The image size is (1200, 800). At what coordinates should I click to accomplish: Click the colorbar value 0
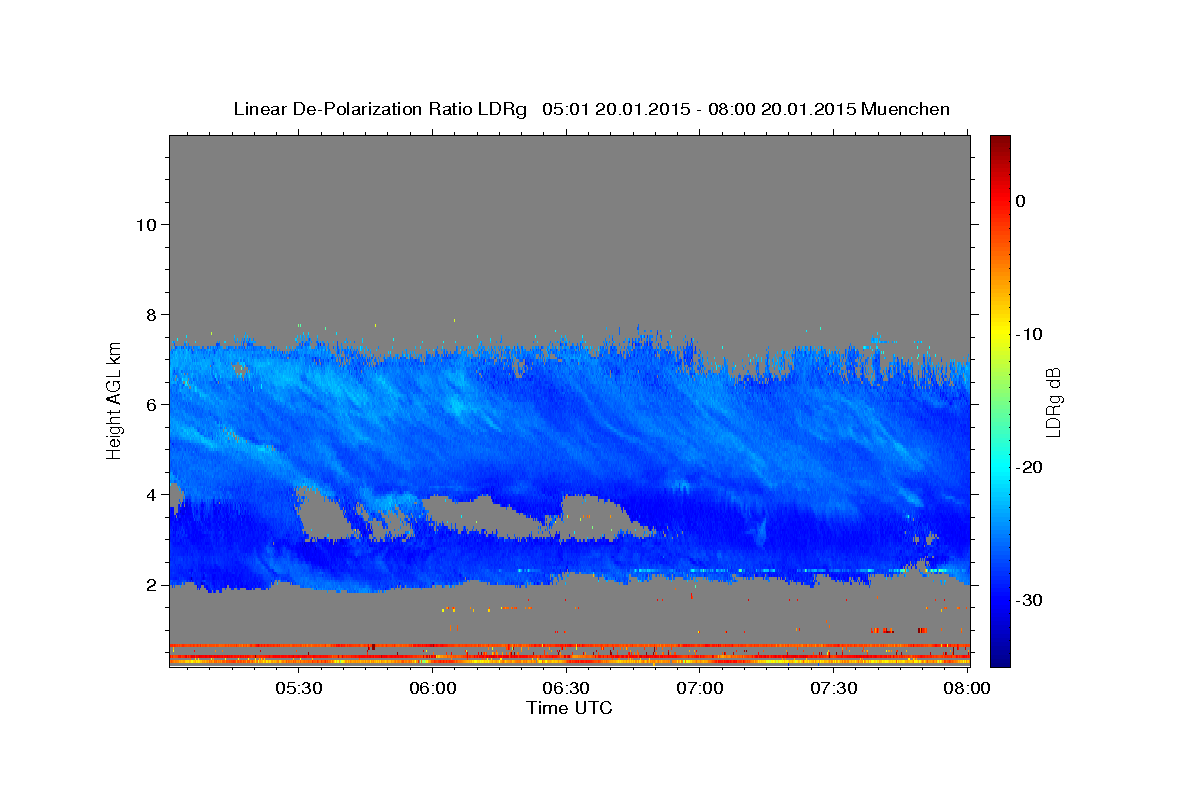[x=1020, y=201]
